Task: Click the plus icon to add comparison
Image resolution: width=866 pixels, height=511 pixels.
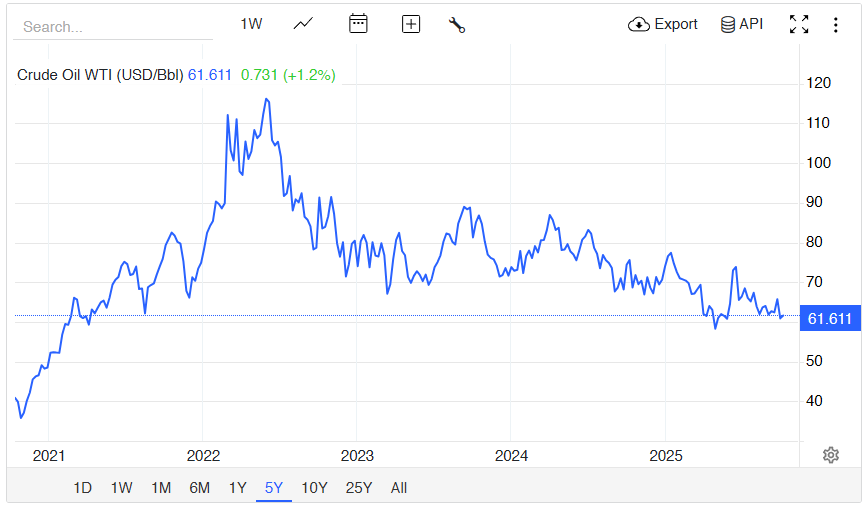Action: (410, 24)
